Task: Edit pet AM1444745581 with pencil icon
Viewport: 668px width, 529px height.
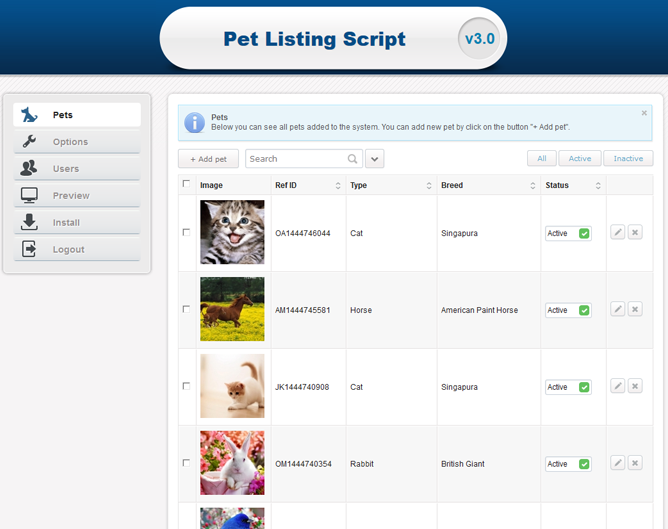Action: pos(617,309)
